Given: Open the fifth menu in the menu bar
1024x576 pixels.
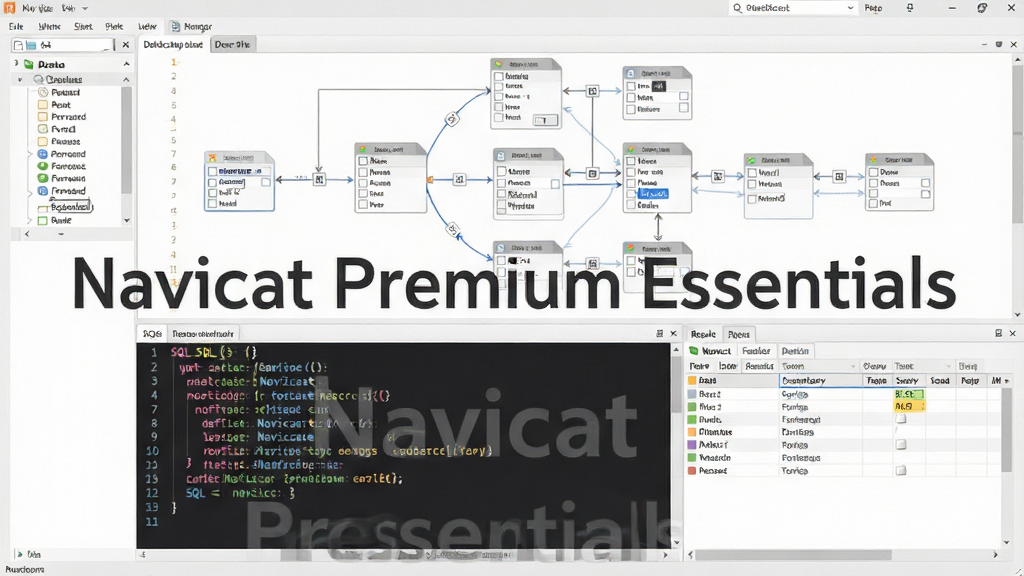Looking at the screenshot, I should point(147,27).
